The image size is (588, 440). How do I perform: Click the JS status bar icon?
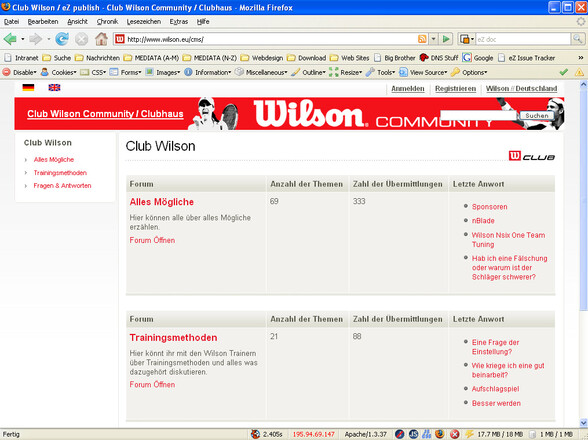413,434
